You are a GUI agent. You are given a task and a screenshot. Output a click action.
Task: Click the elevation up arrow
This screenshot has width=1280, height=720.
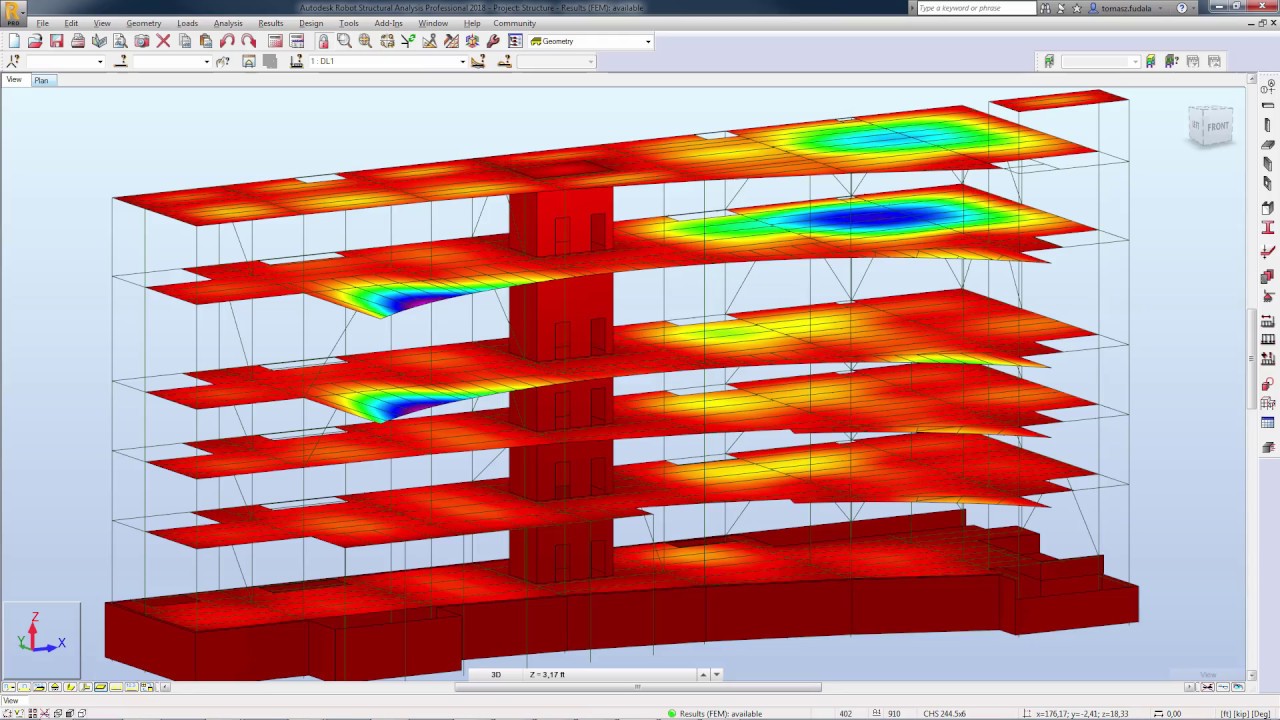click(703, 675)
